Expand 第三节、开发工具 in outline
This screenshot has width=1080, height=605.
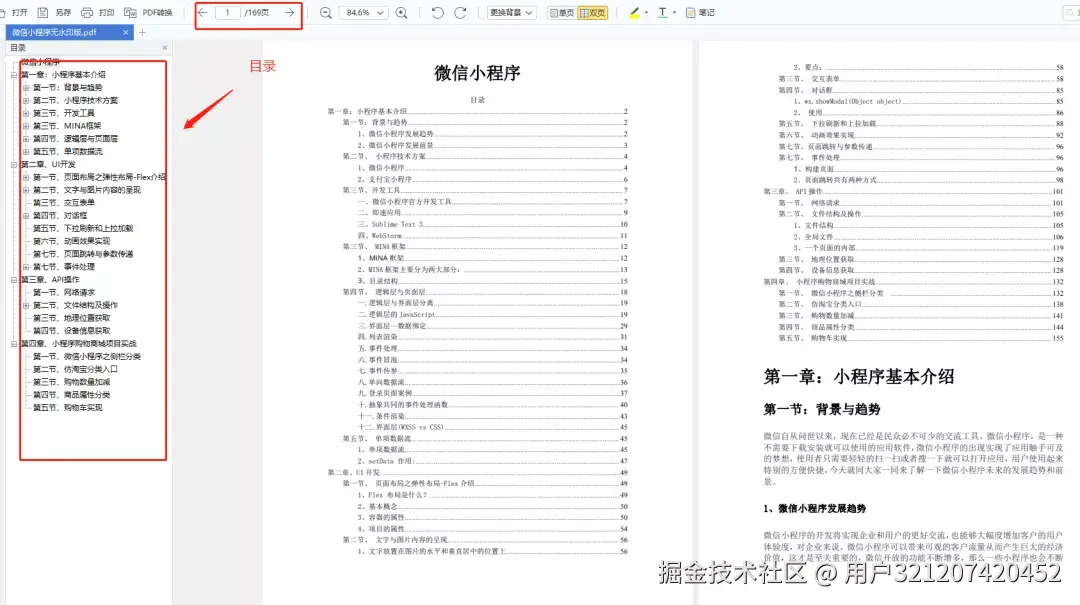coord(26,113)
